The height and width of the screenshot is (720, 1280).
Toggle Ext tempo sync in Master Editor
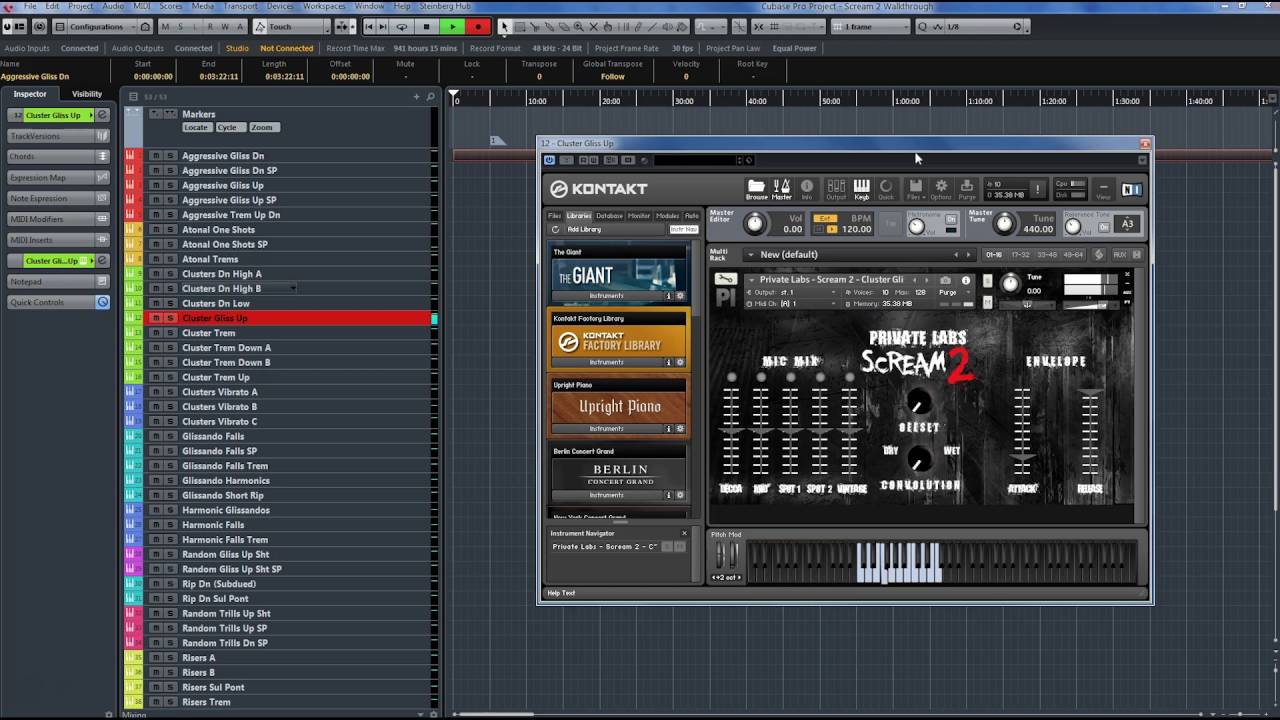click(825, 218)
